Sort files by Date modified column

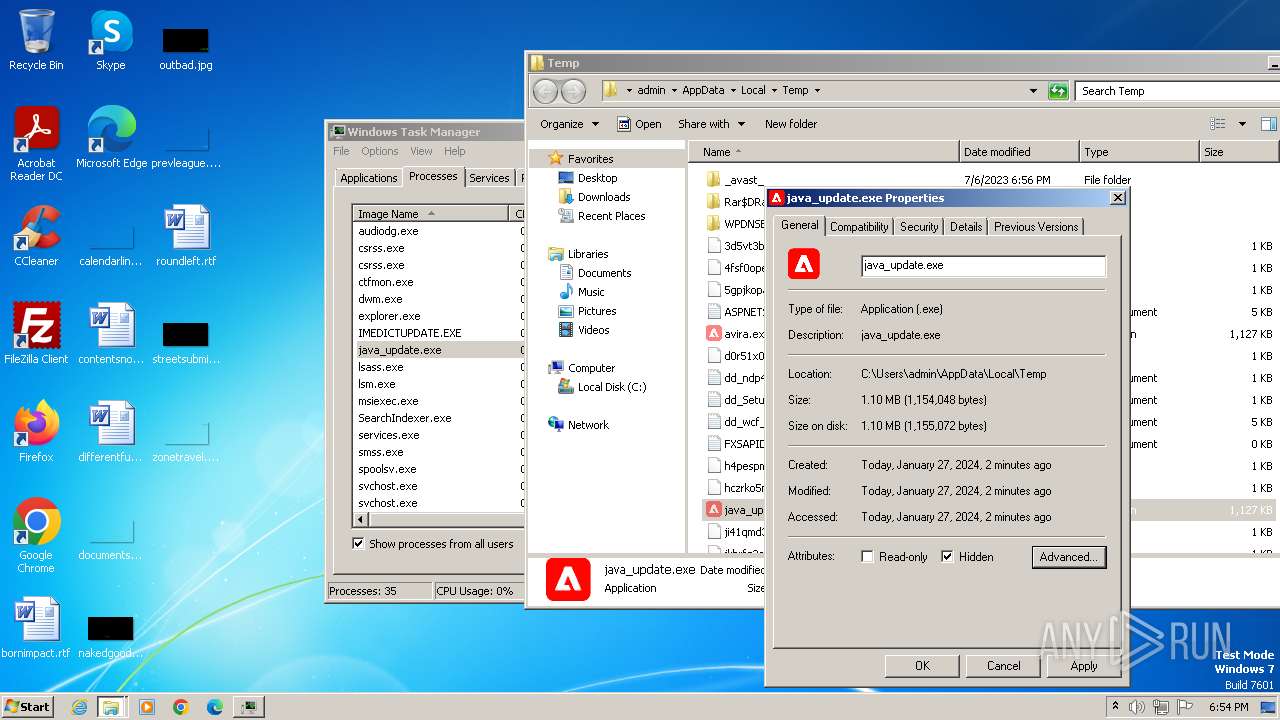[x=1019, y=152]
